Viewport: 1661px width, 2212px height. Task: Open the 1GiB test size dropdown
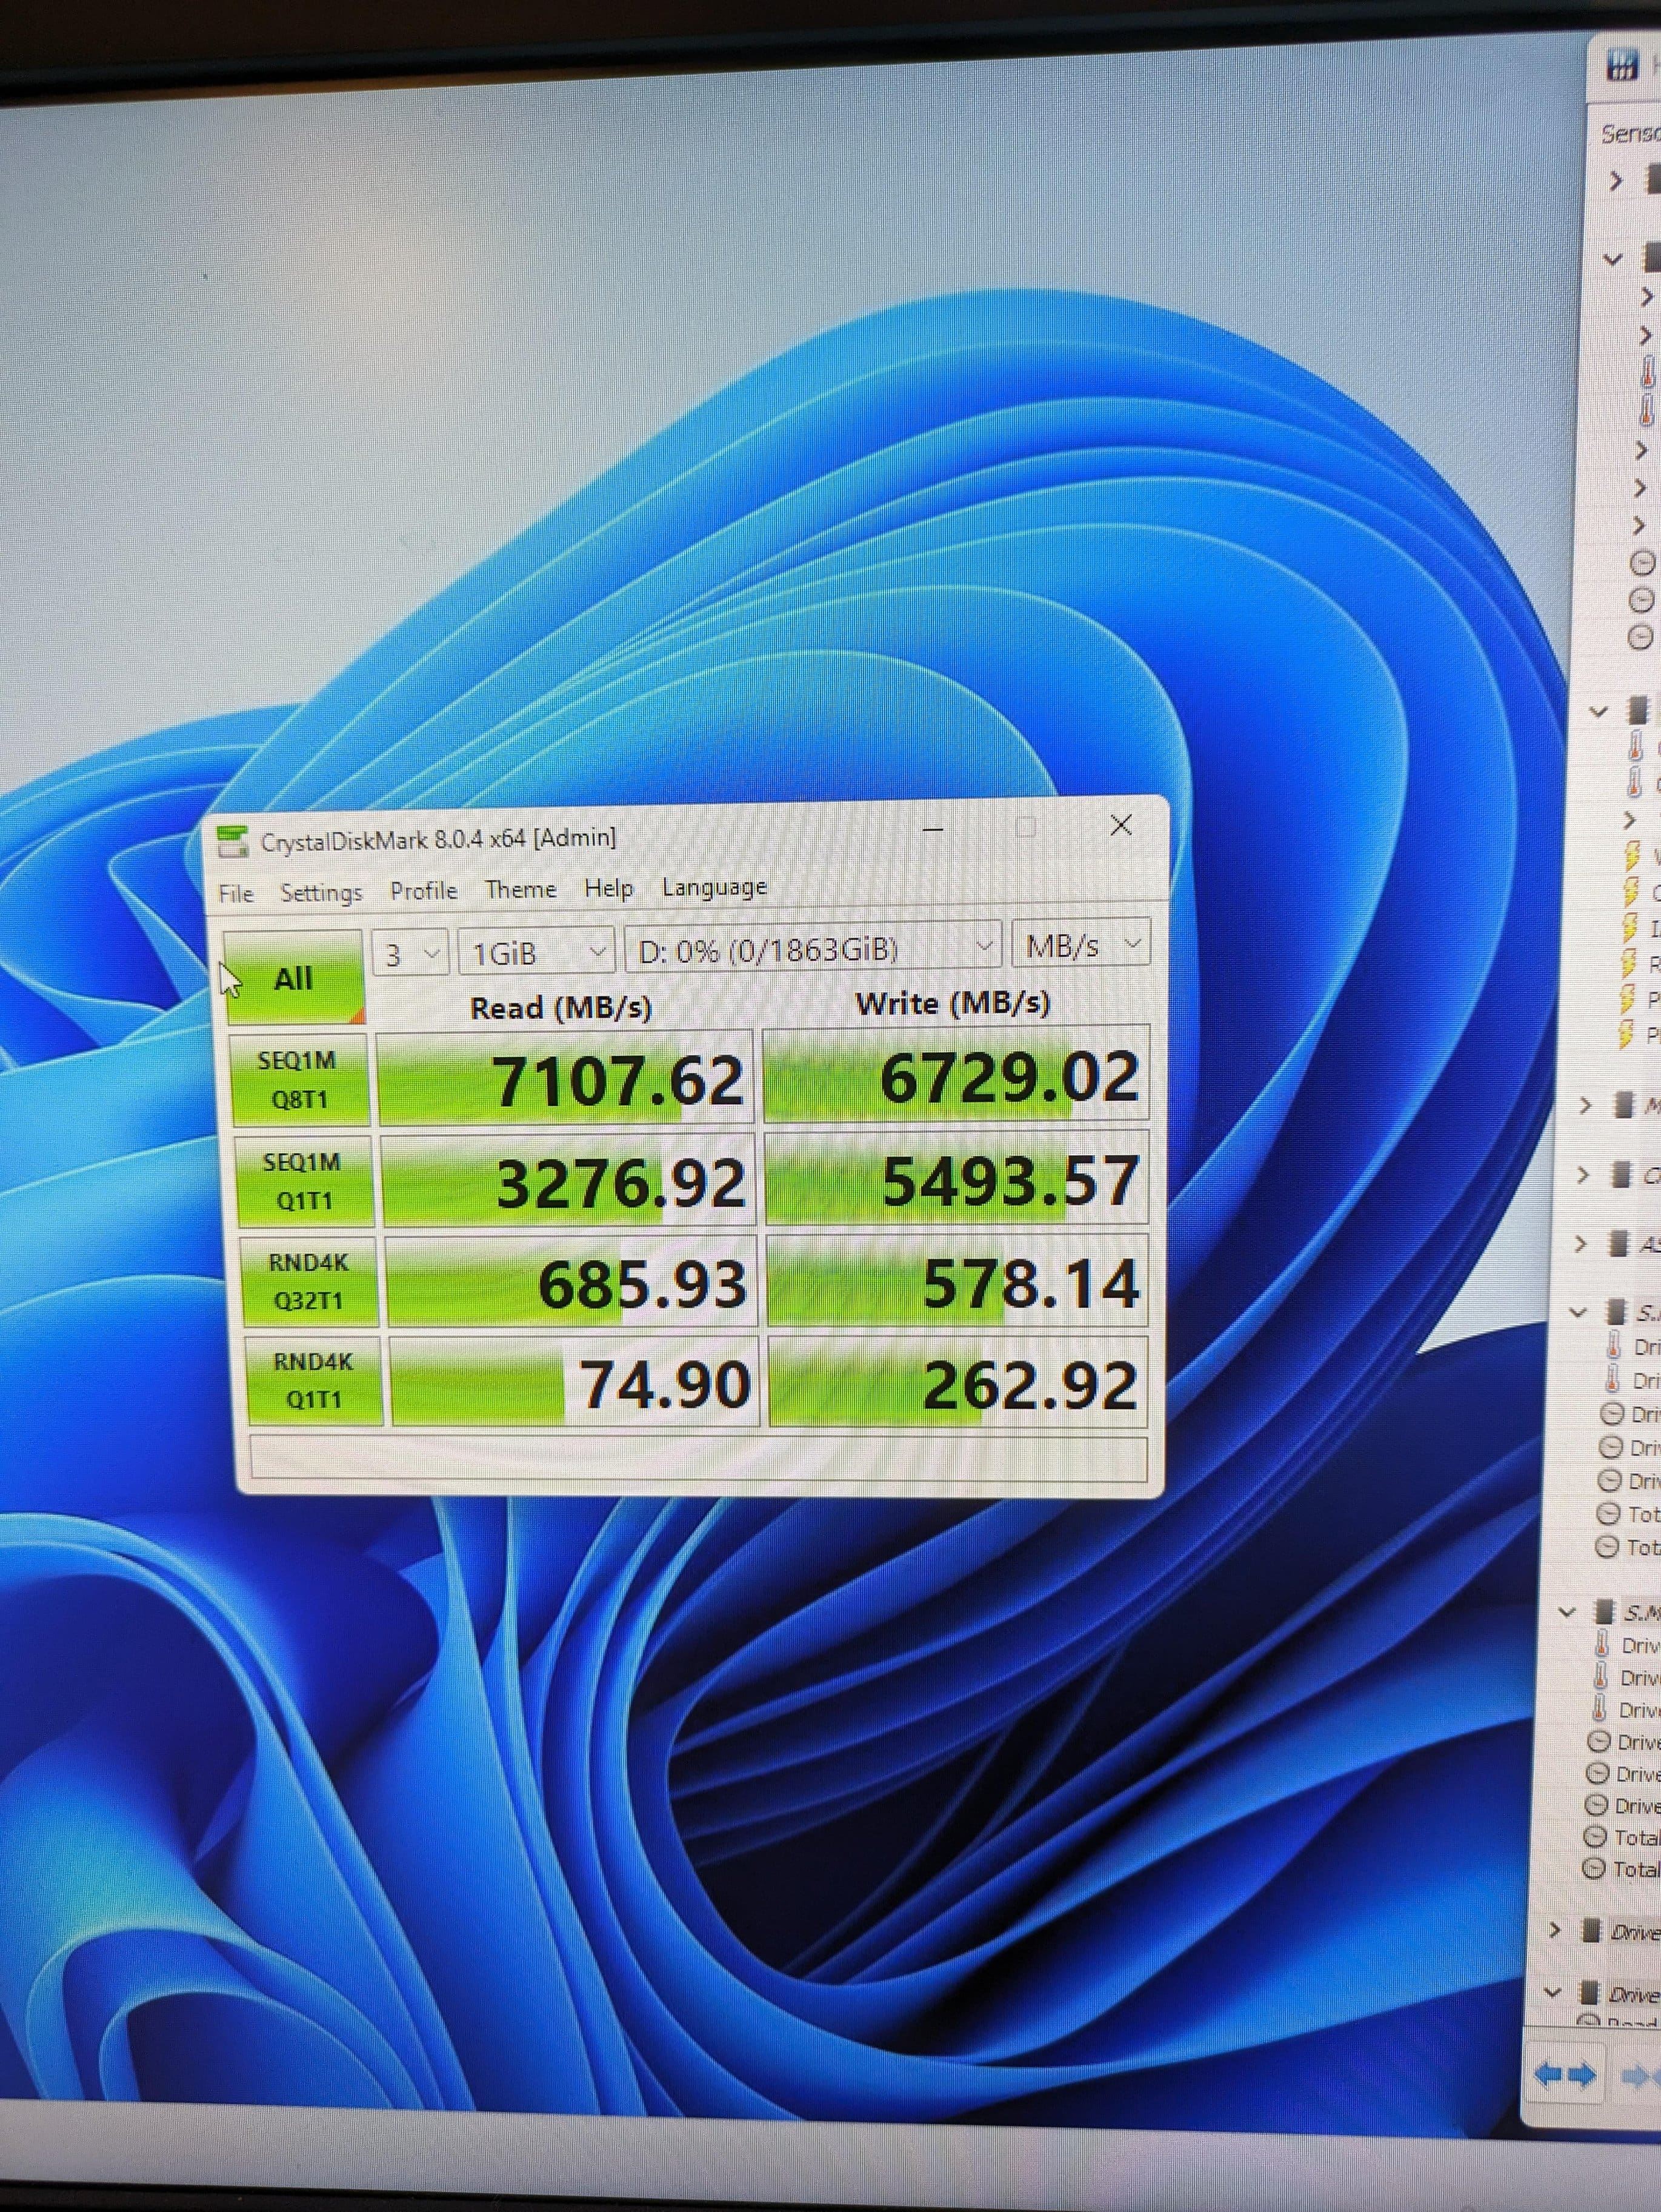point(536,952)
